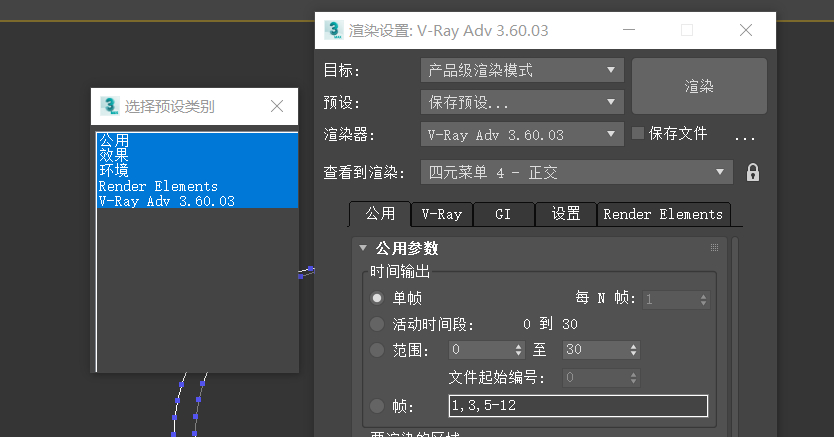Select V-Ray Adv 3.60.03 in preset category list

(197, 201)
